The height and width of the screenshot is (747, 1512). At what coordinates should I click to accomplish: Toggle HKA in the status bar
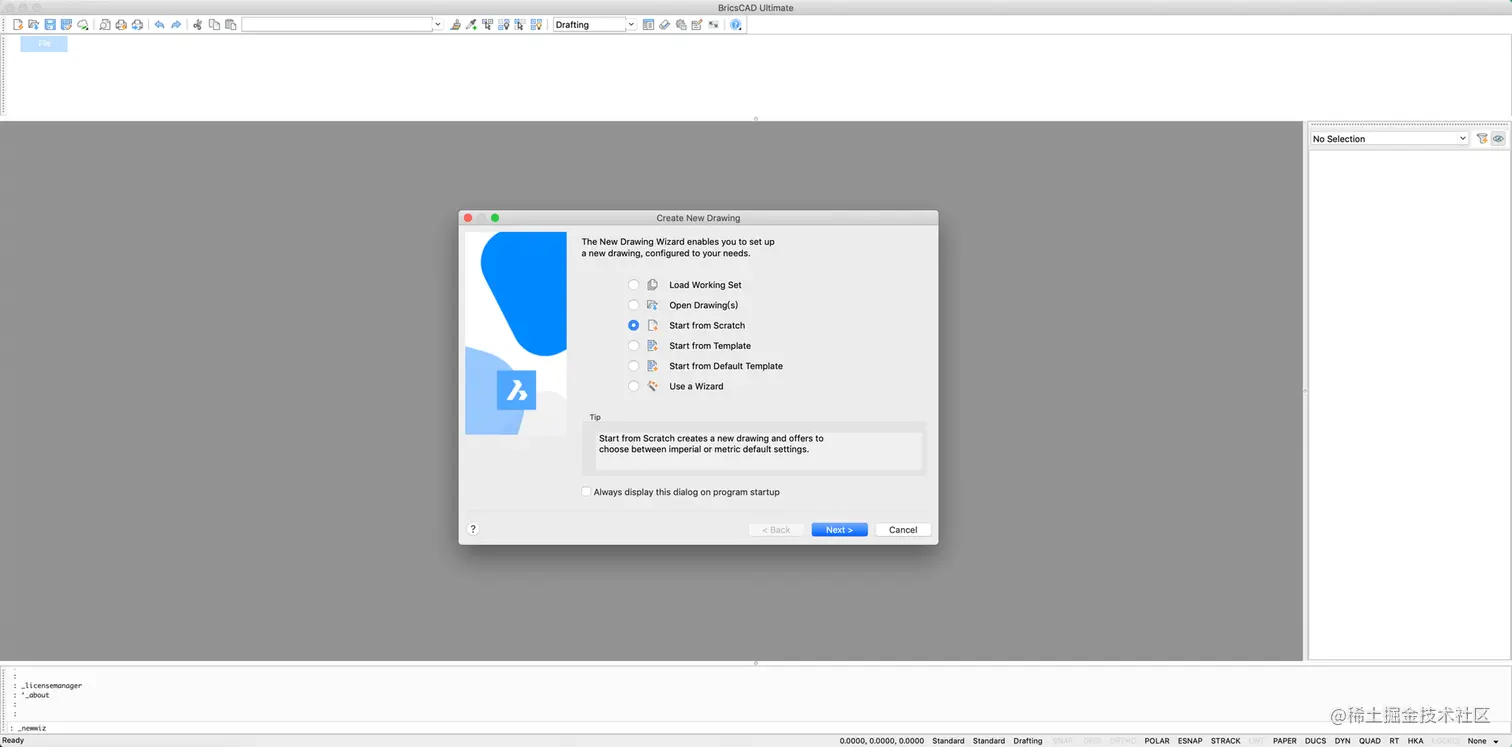point(1415,741)
